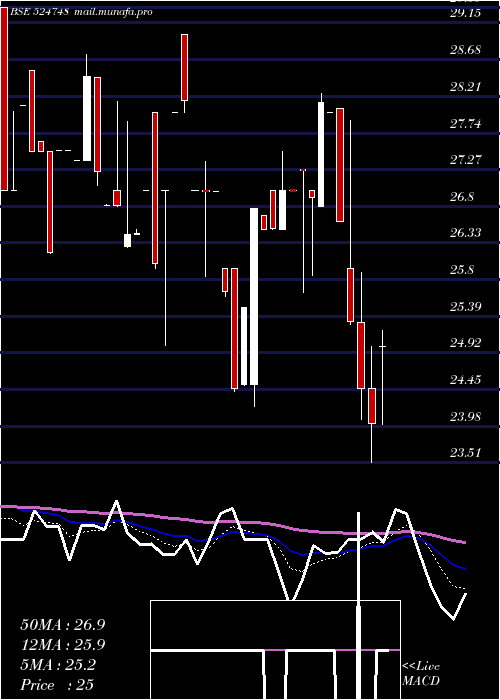Click the last red candle ending near 23.98
Image resolution: width=500 pixels, height=700 pixels.
click(372, 406)
